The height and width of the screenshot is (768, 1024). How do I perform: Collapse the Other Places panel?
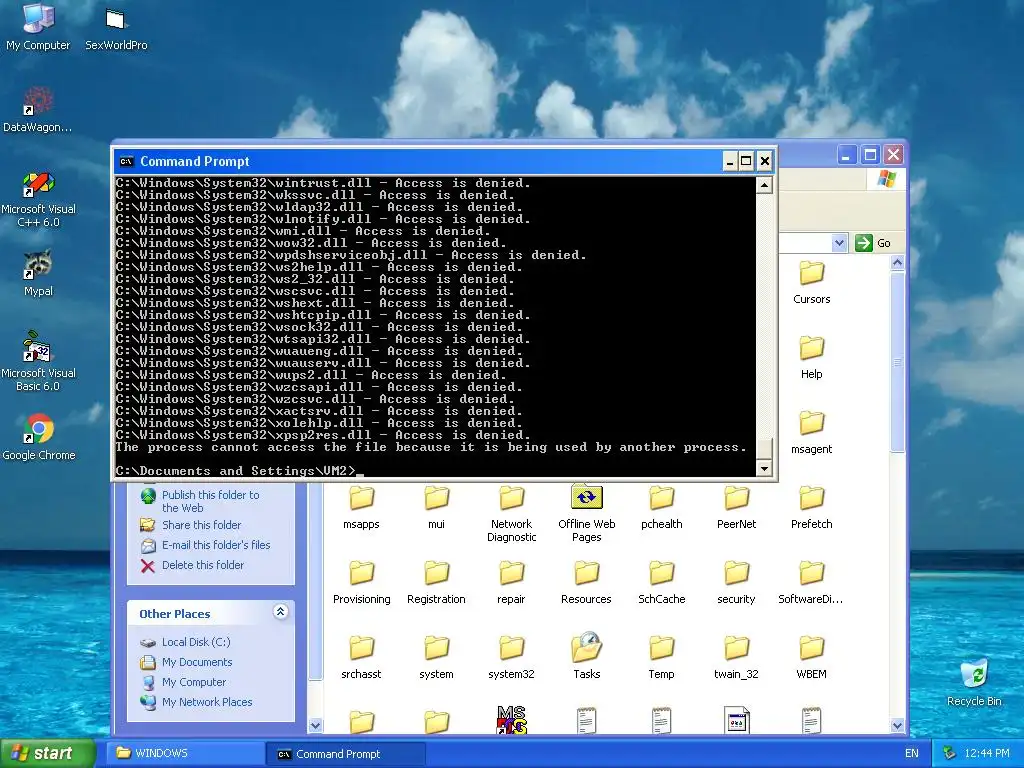pyautogui.click(x=280, y=612)
